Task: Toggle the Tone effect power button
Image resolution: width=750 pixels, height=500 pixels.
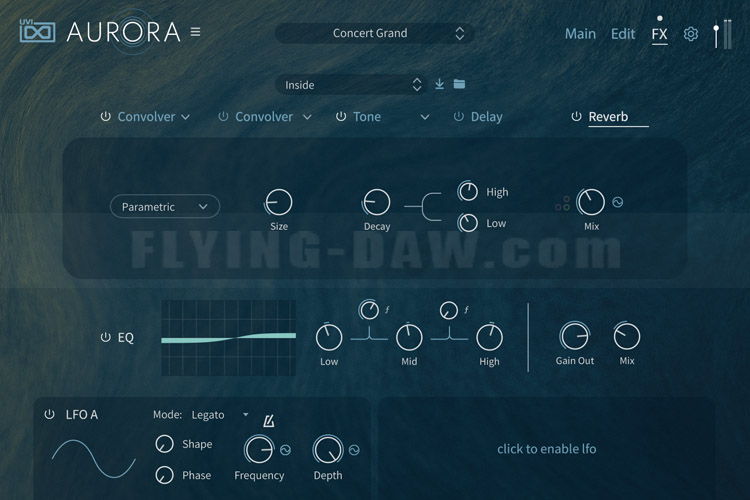Action: coord(341,116)
